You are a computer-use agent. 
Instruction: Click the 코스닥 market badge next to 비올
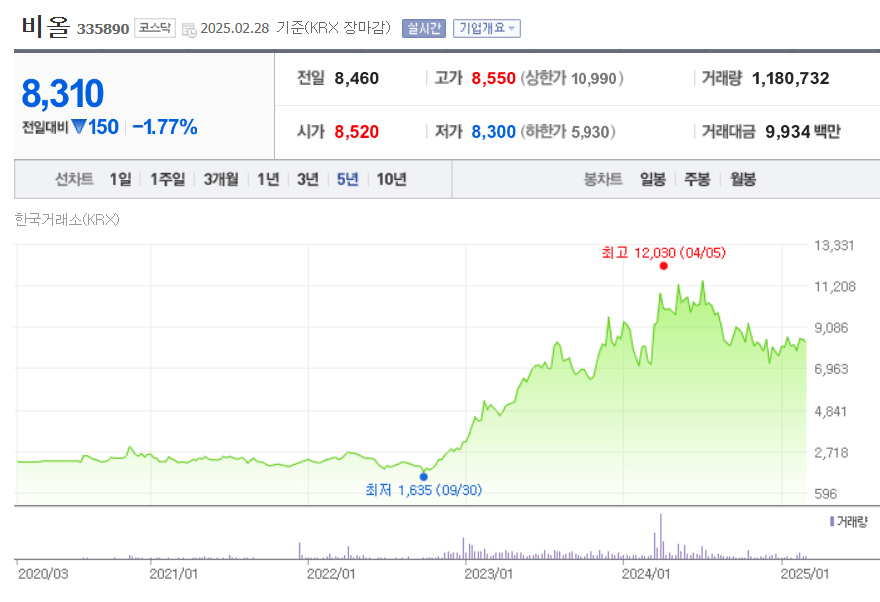pos(151,28)
